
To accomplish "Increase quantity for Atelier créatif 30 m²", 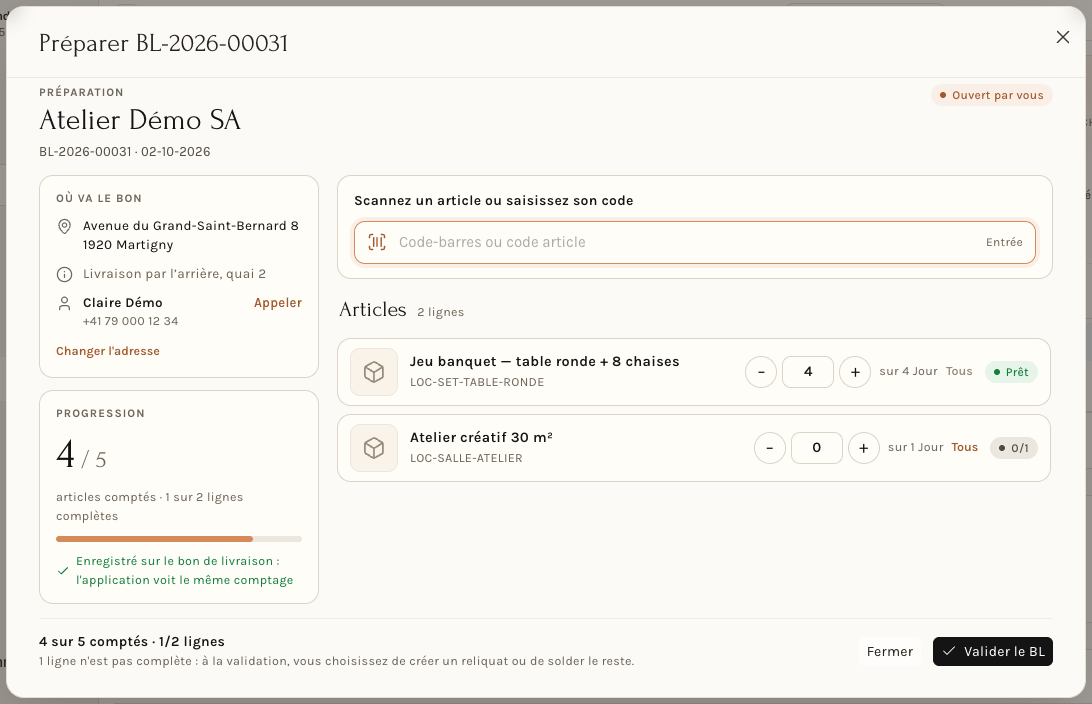I will point(864,448).
